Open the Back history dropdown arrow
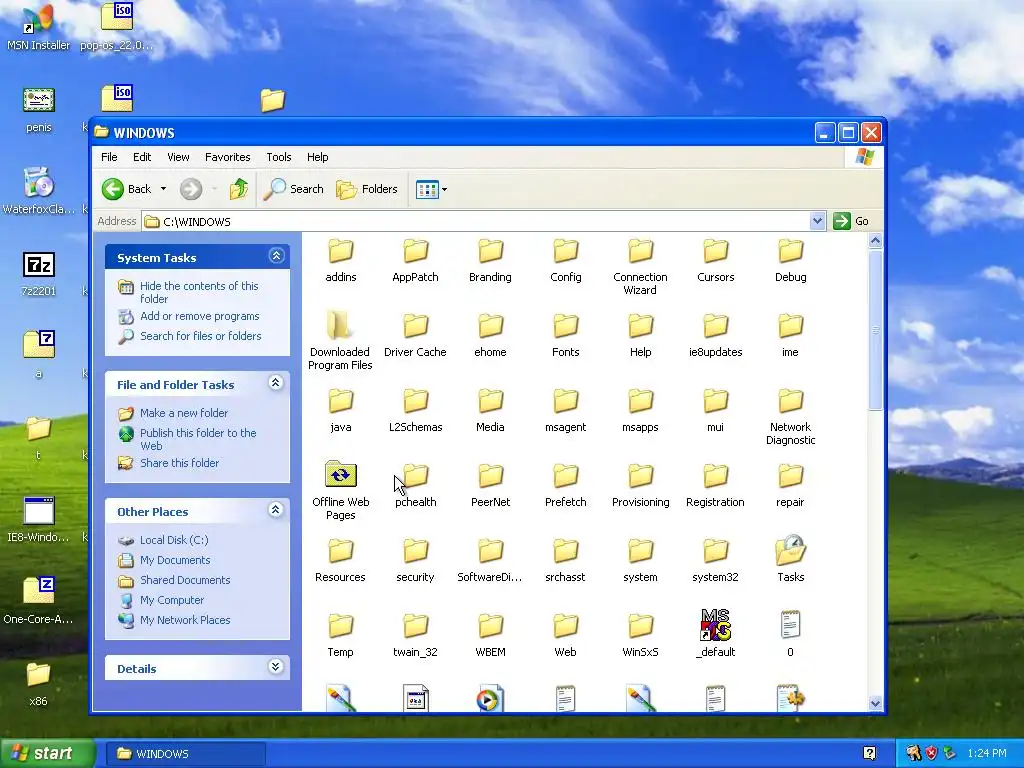This screenshot has width=1024, height=768. [x=163, y=189]
